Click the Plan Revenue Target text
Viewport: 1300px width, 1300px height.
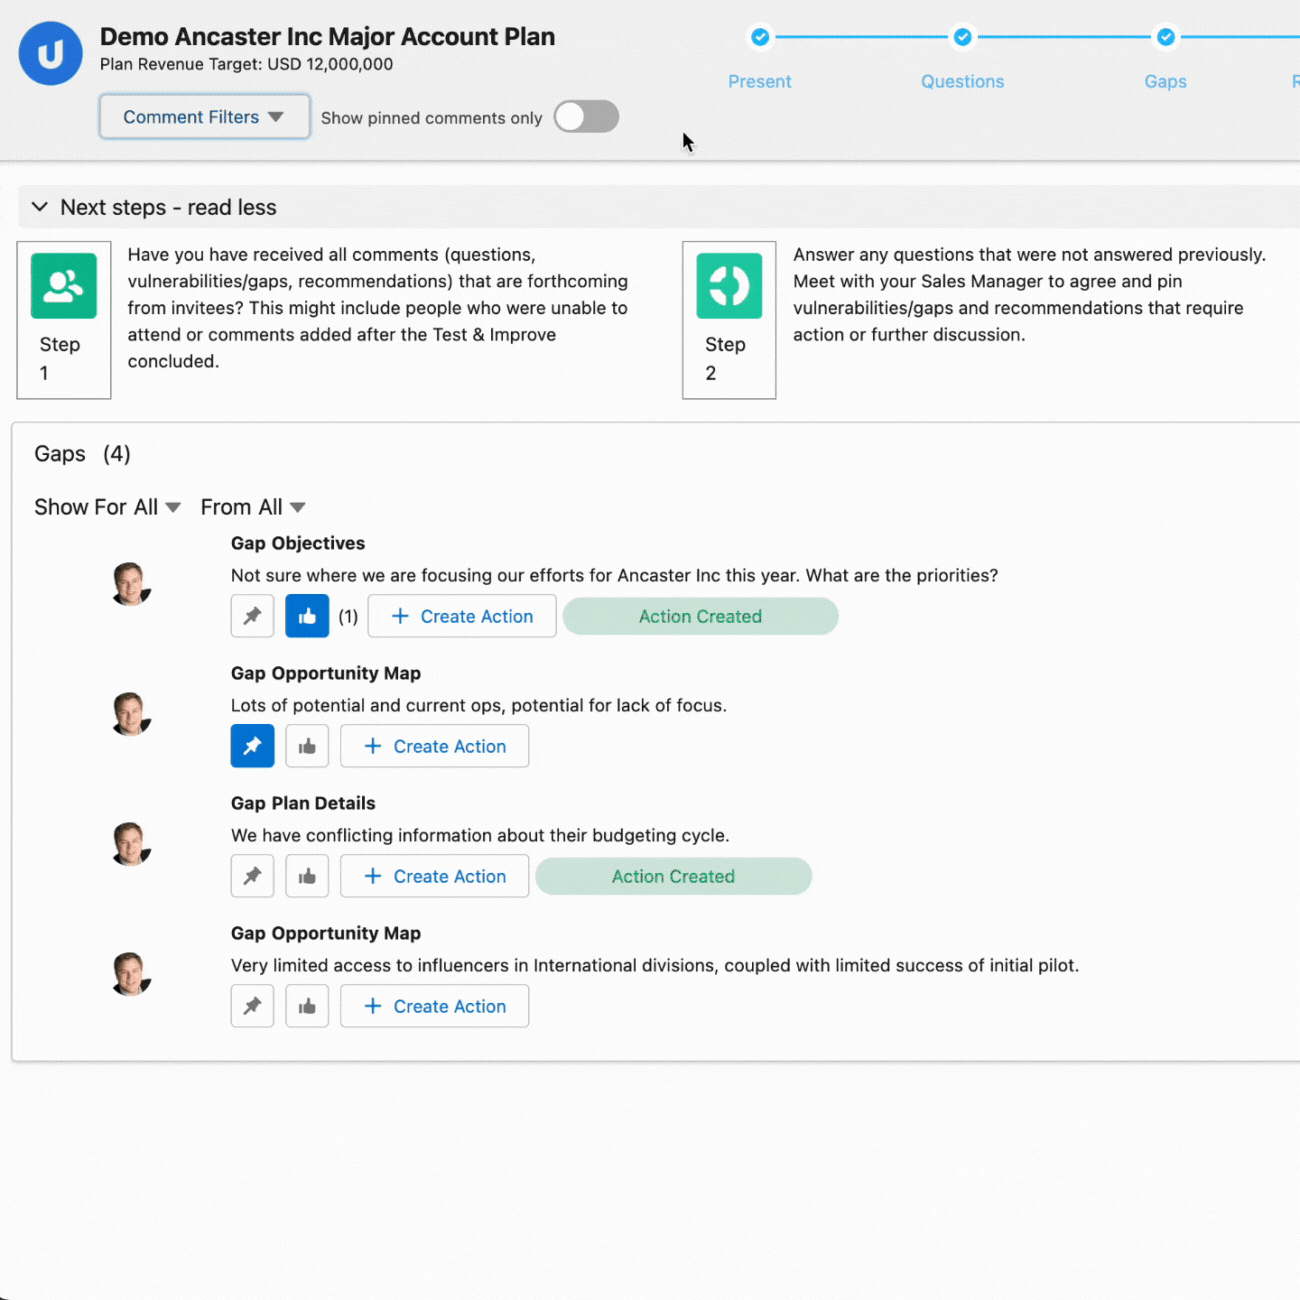[x=246, y=64]
